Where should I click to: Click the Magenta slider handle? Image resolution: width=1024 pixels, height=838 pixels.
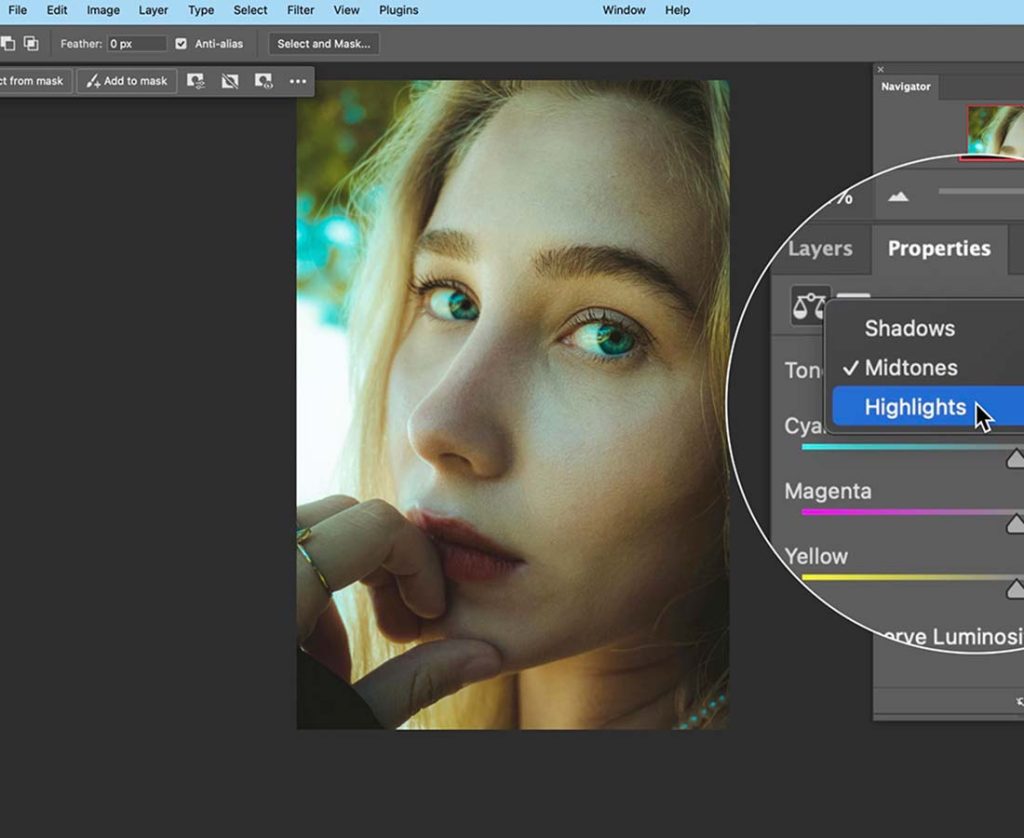[1015, 523]
